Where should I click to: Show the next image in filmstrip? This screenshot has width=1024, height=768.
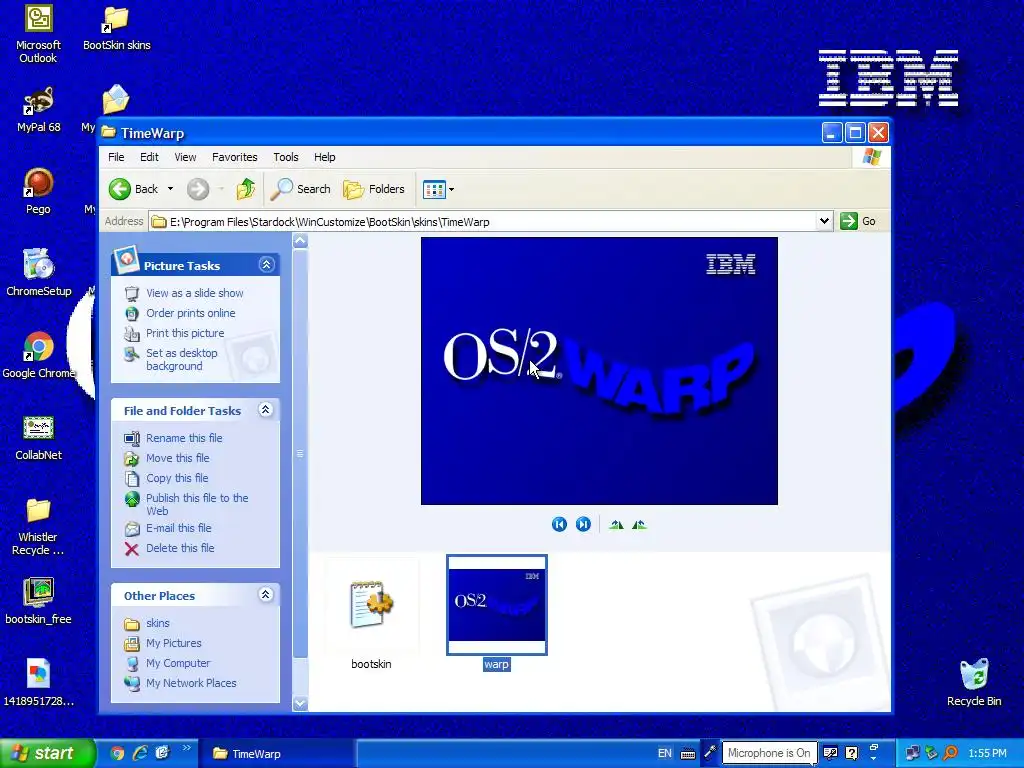pyautogui.click(x=583, y=524)
